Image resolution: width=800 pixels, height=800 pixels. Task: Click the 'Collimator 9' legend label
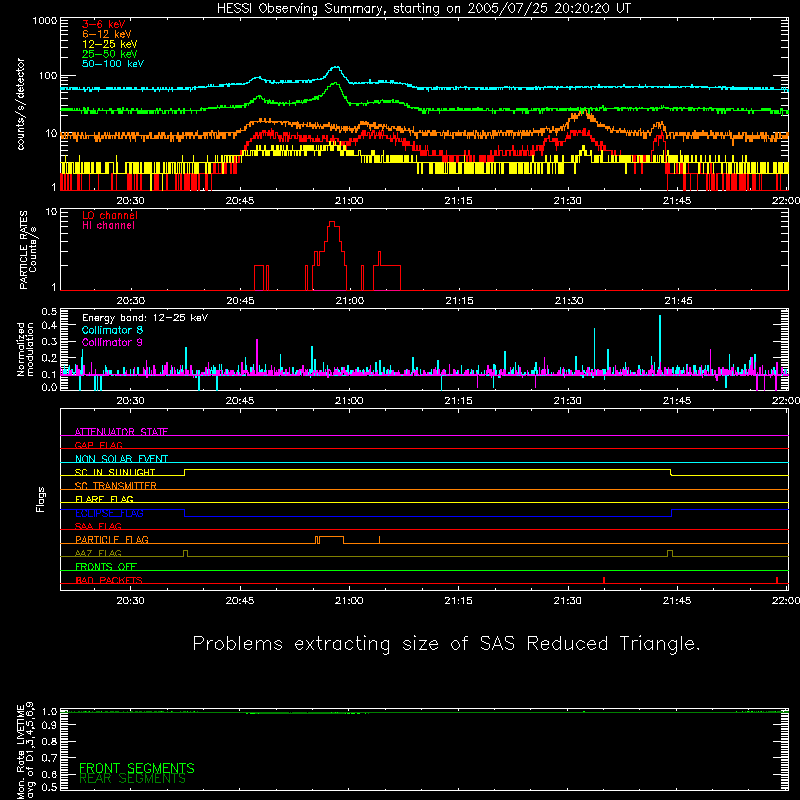(x=112, y=342)
